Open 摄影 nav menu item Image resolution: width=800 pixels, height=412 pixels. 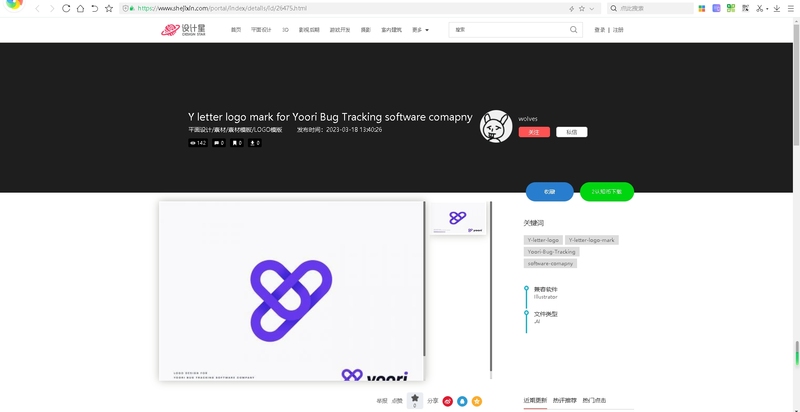point(366,30)
